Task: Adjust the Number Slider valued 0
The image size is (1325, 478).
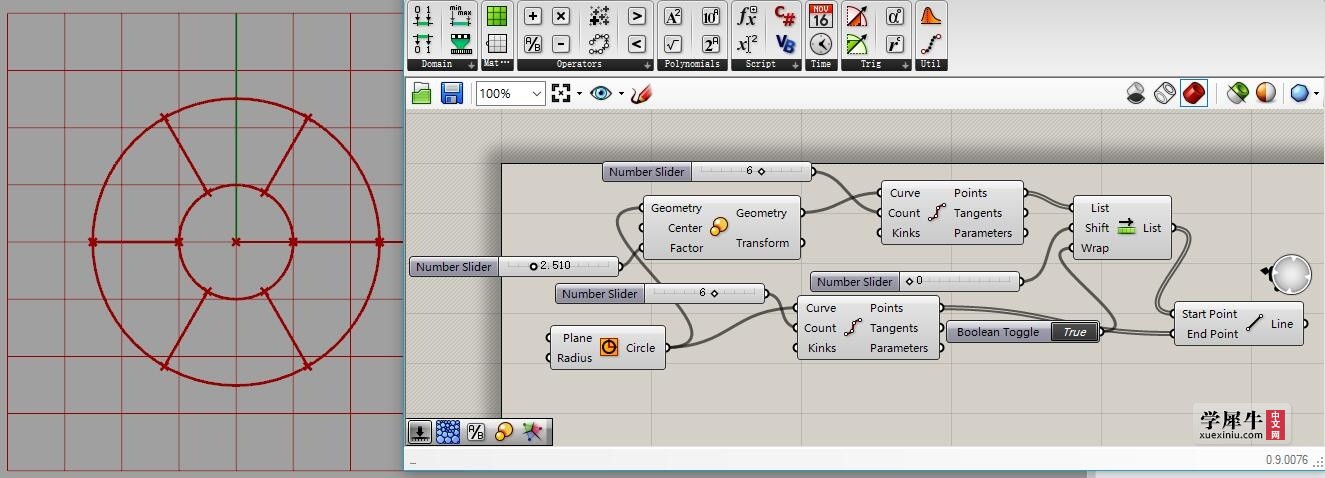Action: tap(915, 282)
